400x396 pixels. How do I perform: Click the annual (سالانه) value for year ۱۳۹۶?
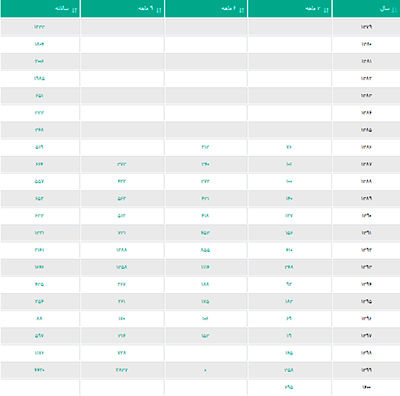pyautogui.click(x=39, y=318)
